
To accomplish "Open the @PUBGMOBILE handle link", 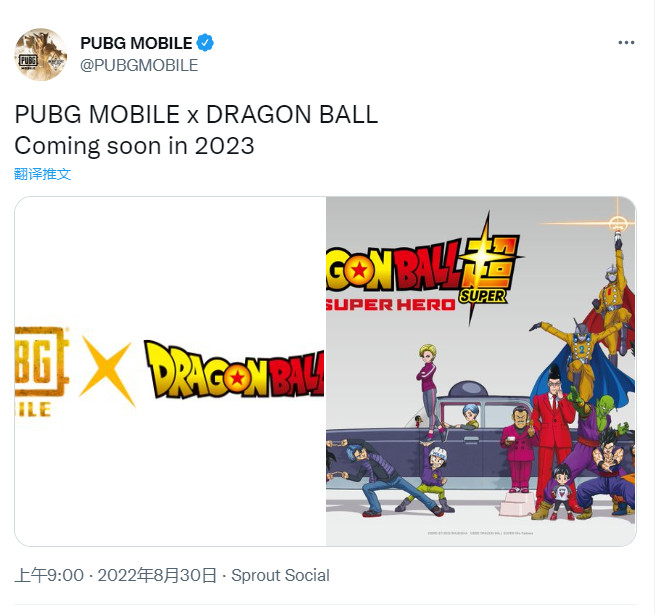I will [x=139, y=65].
